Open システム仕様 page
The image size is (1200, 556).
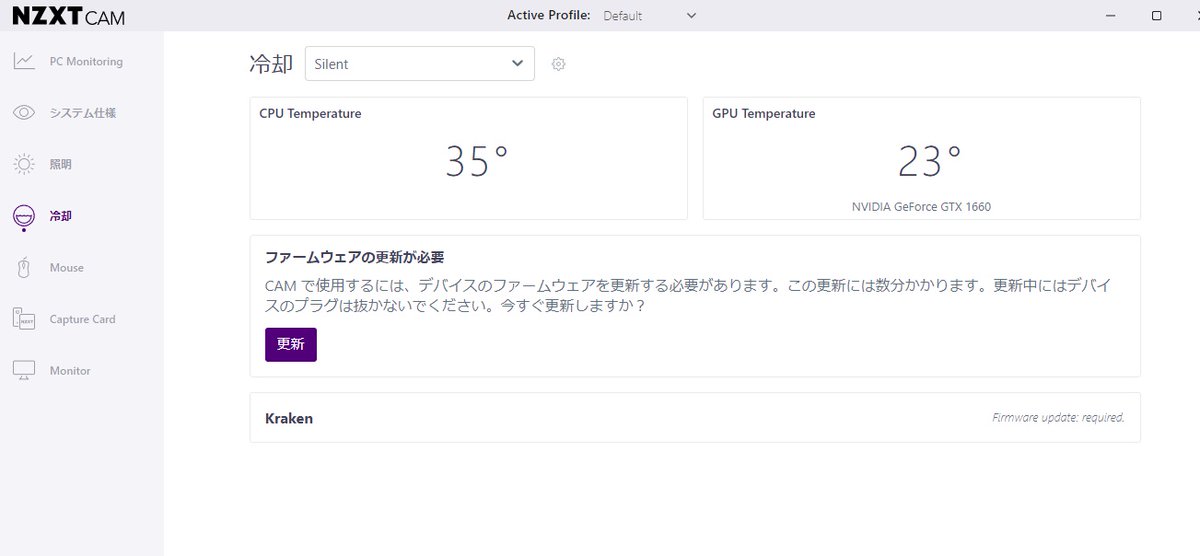tap(83, 113)
